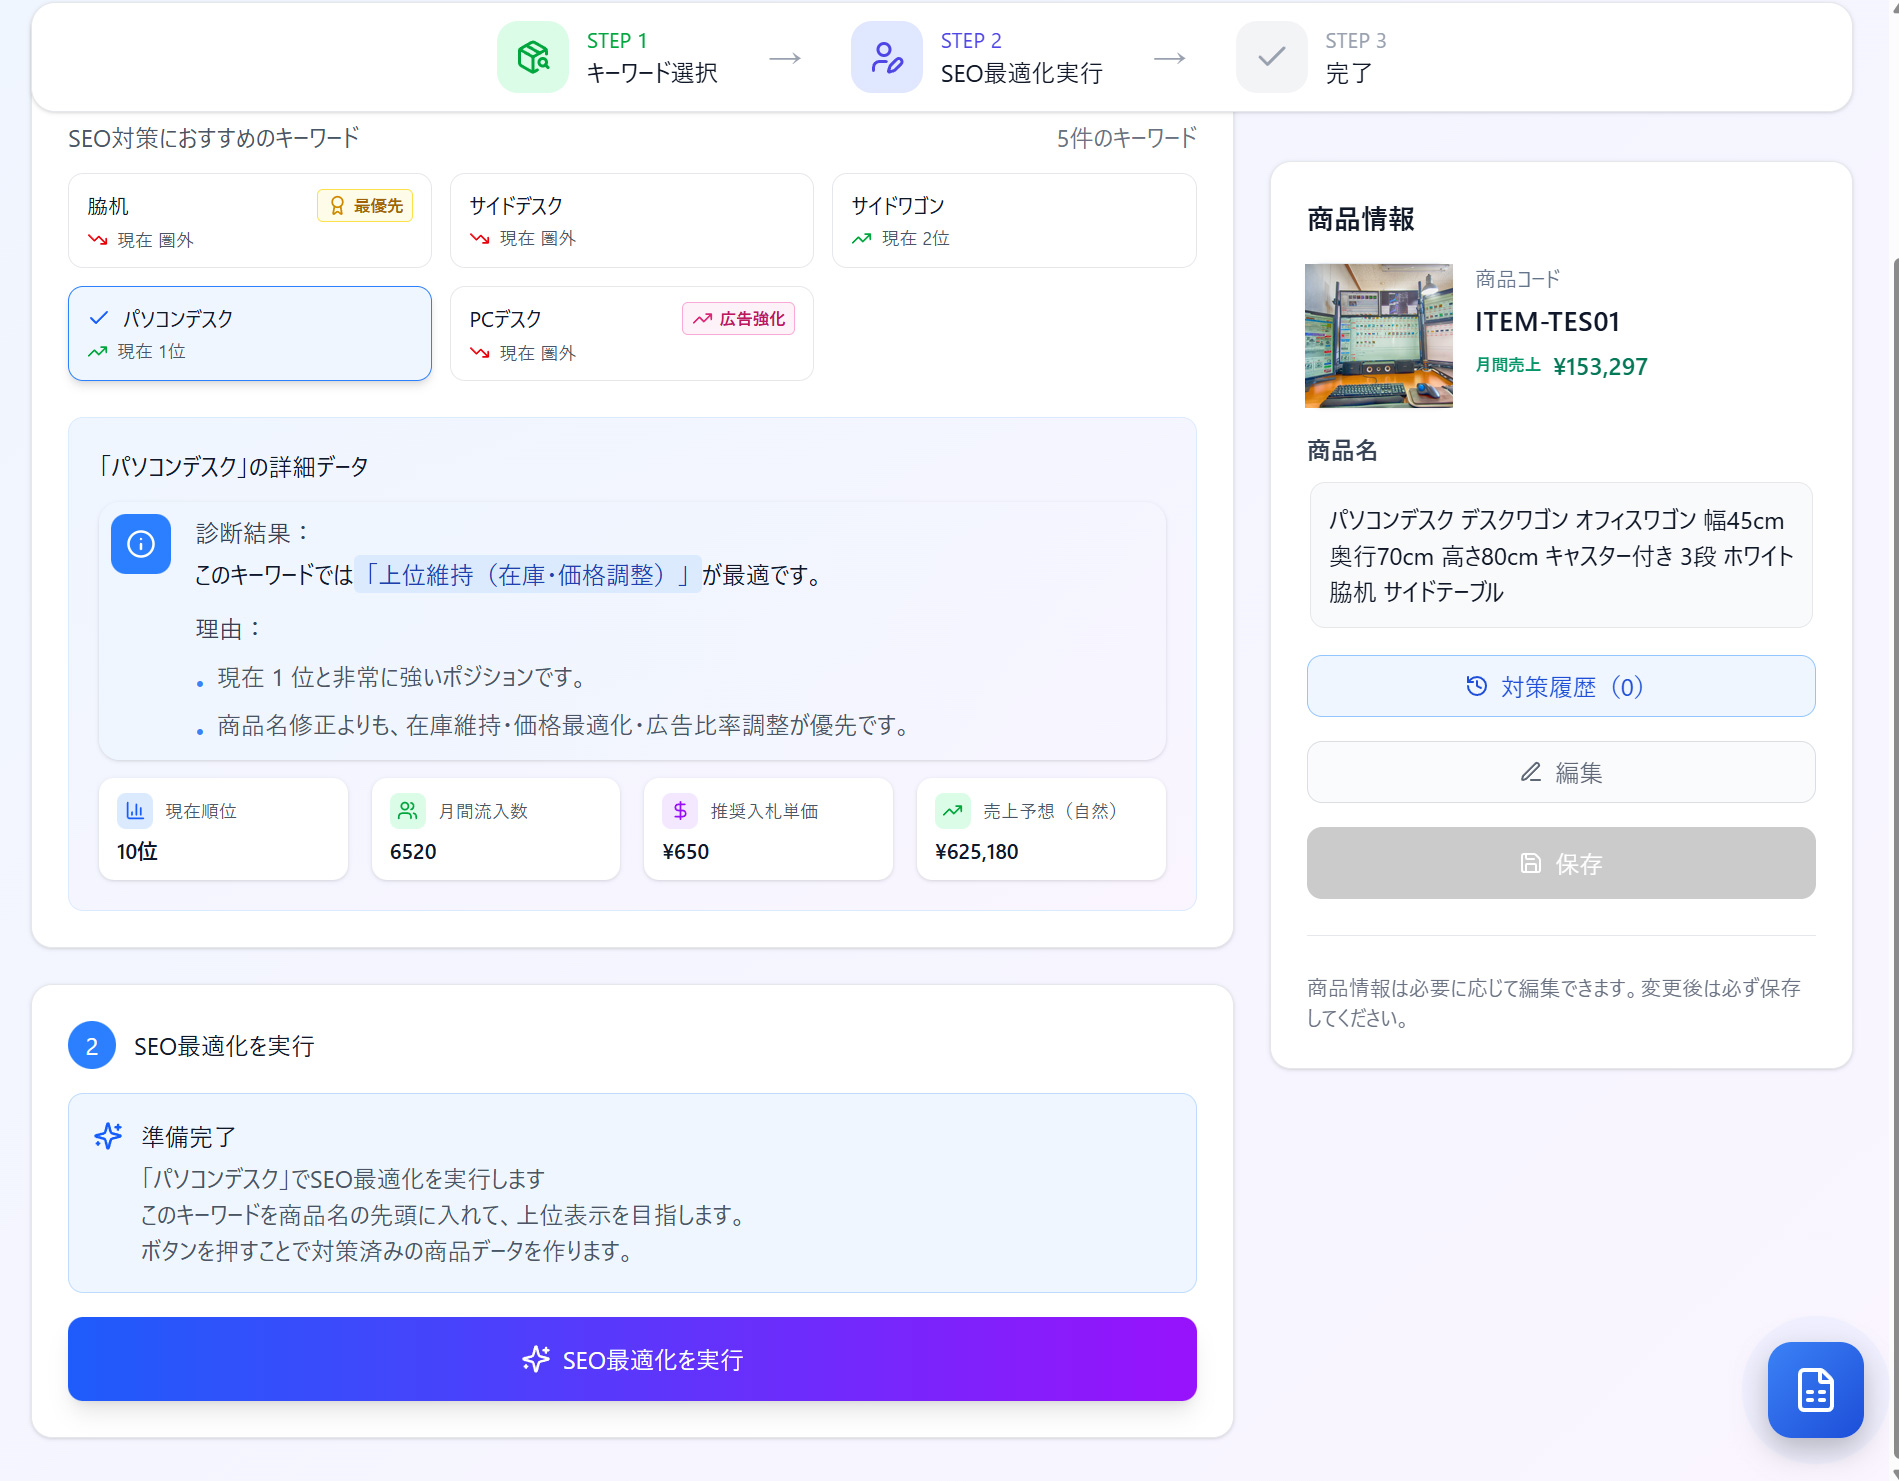1899x1481 pixels.
Task: Click the blue info icon beside 診断結果
Action: tap(141, 544)
